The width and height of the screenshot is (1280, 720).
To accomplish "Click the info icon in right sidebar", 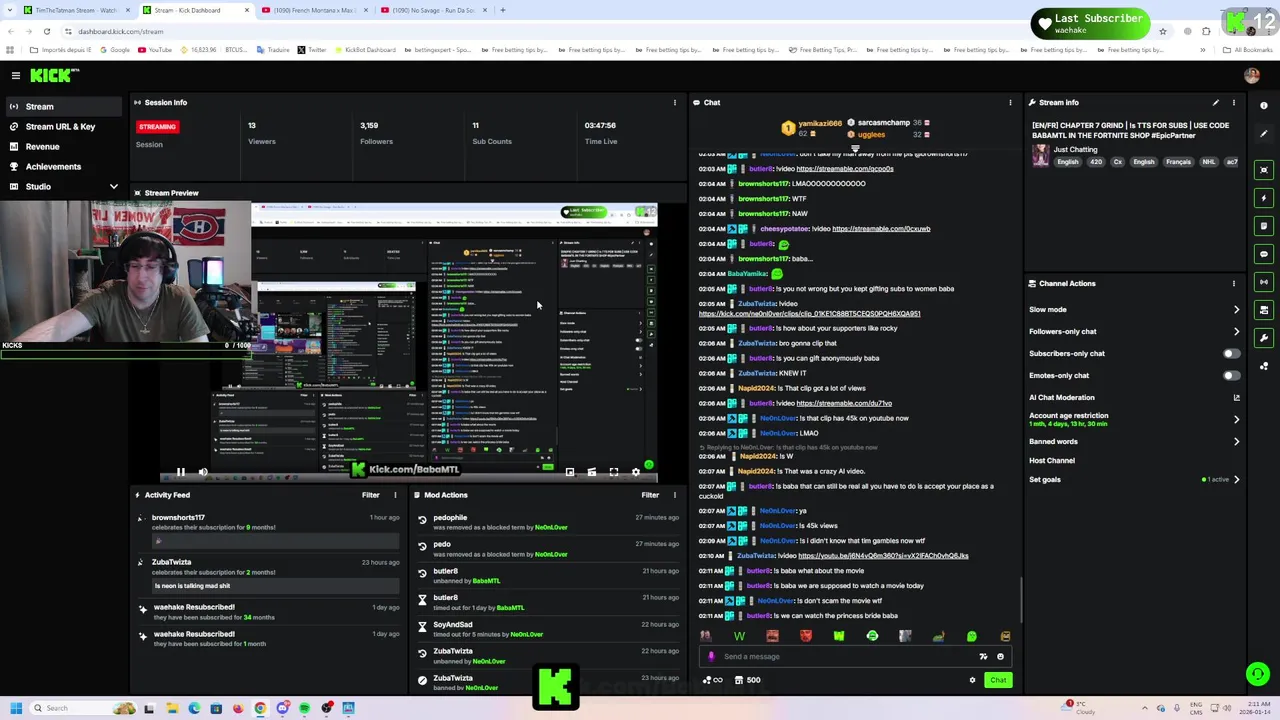I will (1264, 106).
